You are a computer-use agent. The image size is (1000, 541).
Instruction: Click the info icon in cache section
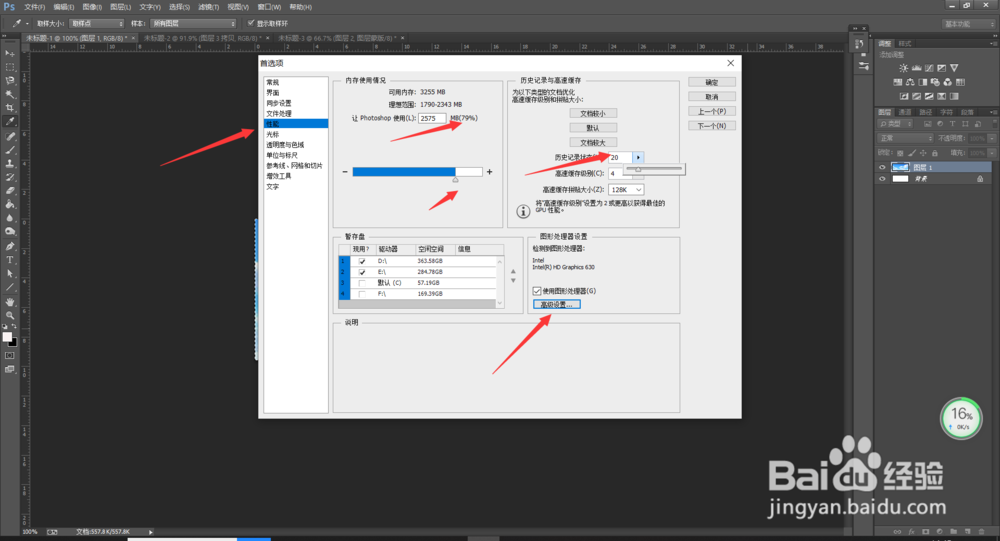click(523, 211)
